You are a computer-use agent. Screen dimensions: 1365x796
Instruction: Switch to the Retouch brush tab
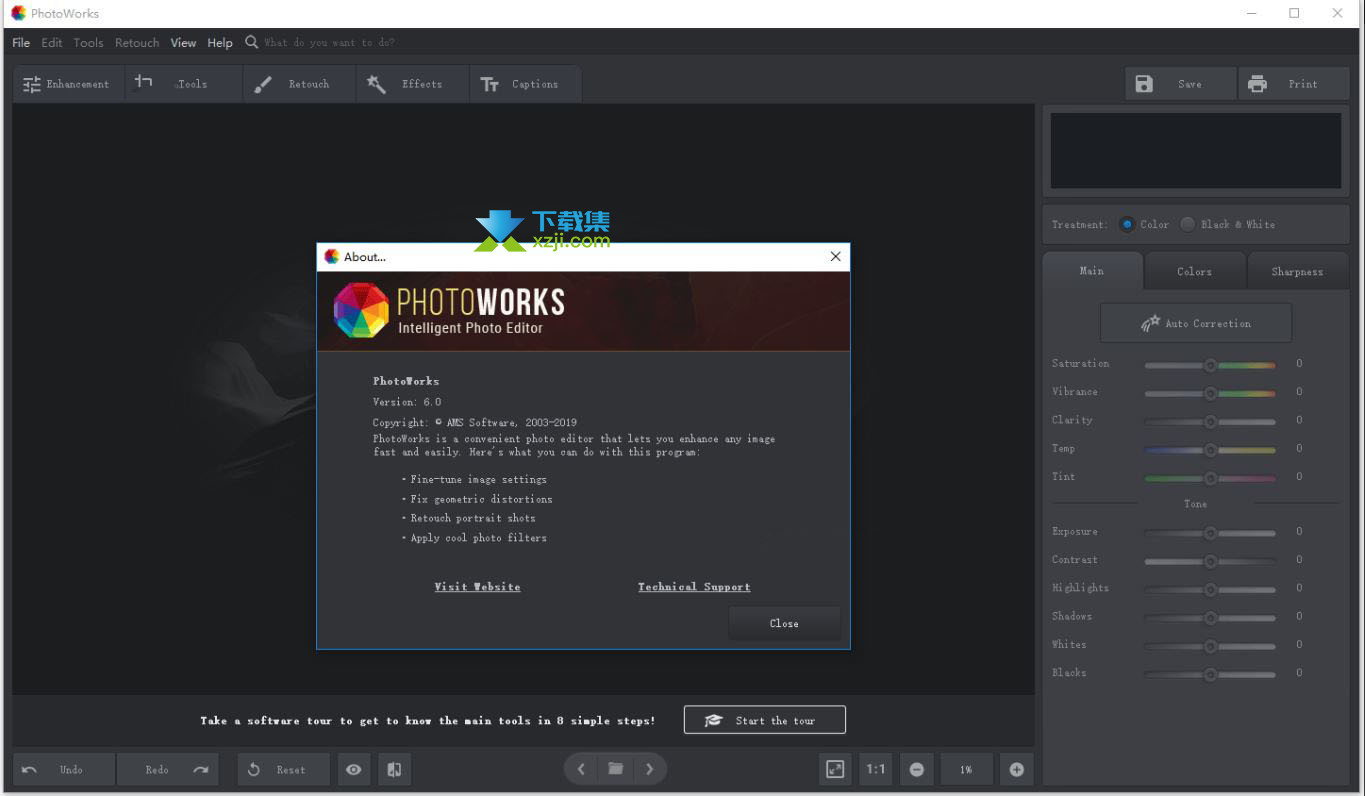[298, 84]
